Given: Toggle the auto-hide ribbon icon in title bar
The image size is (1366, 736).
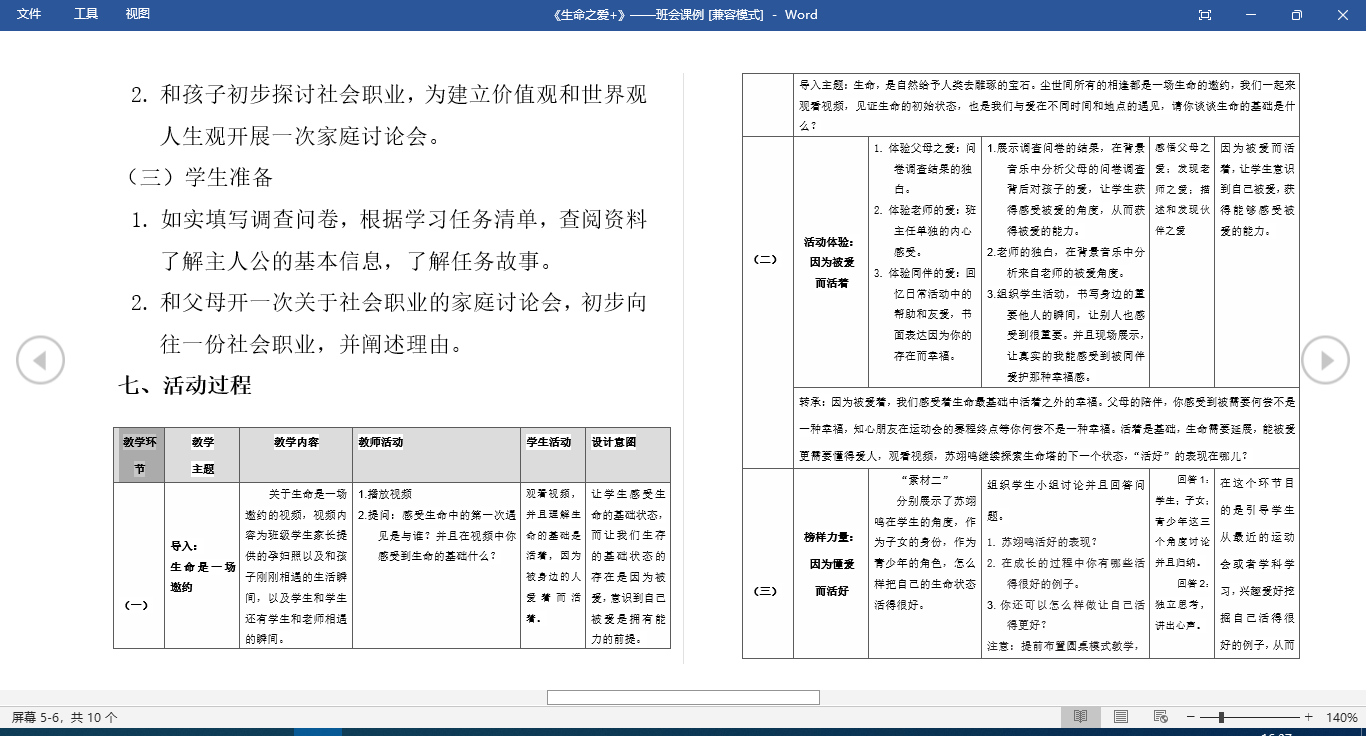Looking at the screenshot, I should pos(1204,15).
